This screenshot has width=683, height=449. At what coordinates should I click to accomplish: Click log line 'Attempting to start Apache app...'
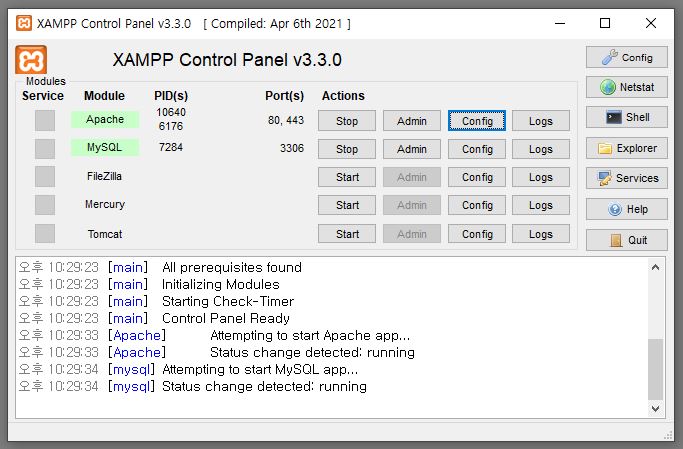pyautogui.click(x=310, y=335)
